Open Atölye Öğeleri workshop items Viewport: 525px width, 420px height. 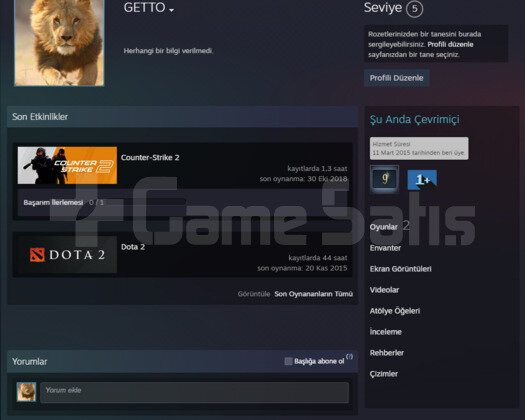395,311
